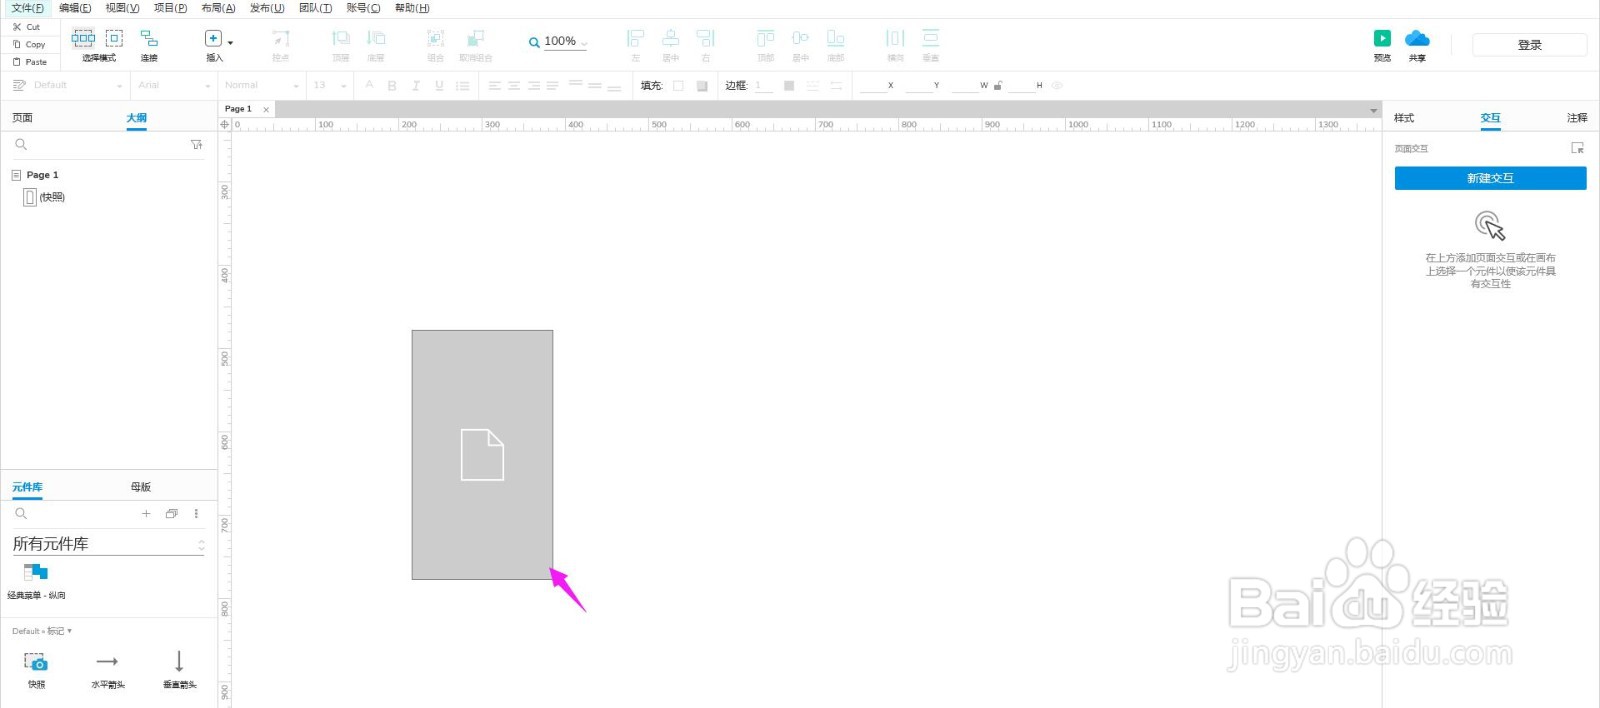
Task: Click the Cut button
Action: pos(26,27)
